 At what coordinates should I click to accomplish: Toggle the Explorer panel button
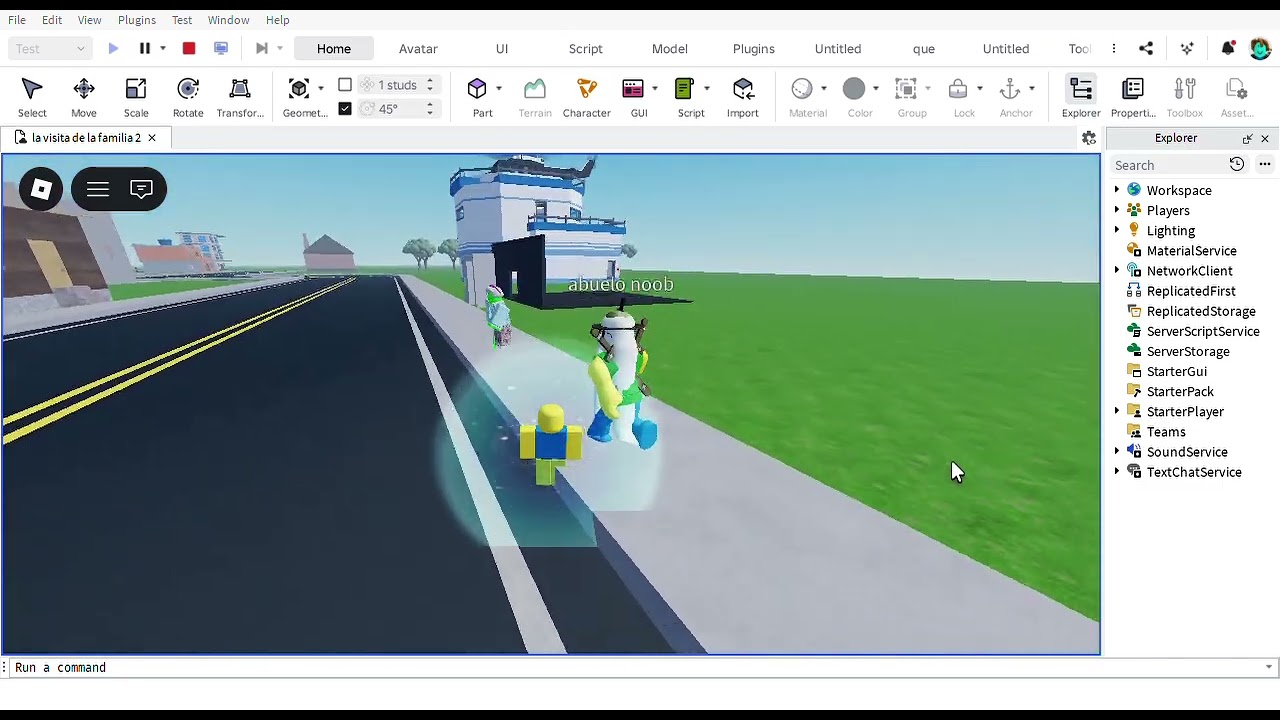[1081, 98]
